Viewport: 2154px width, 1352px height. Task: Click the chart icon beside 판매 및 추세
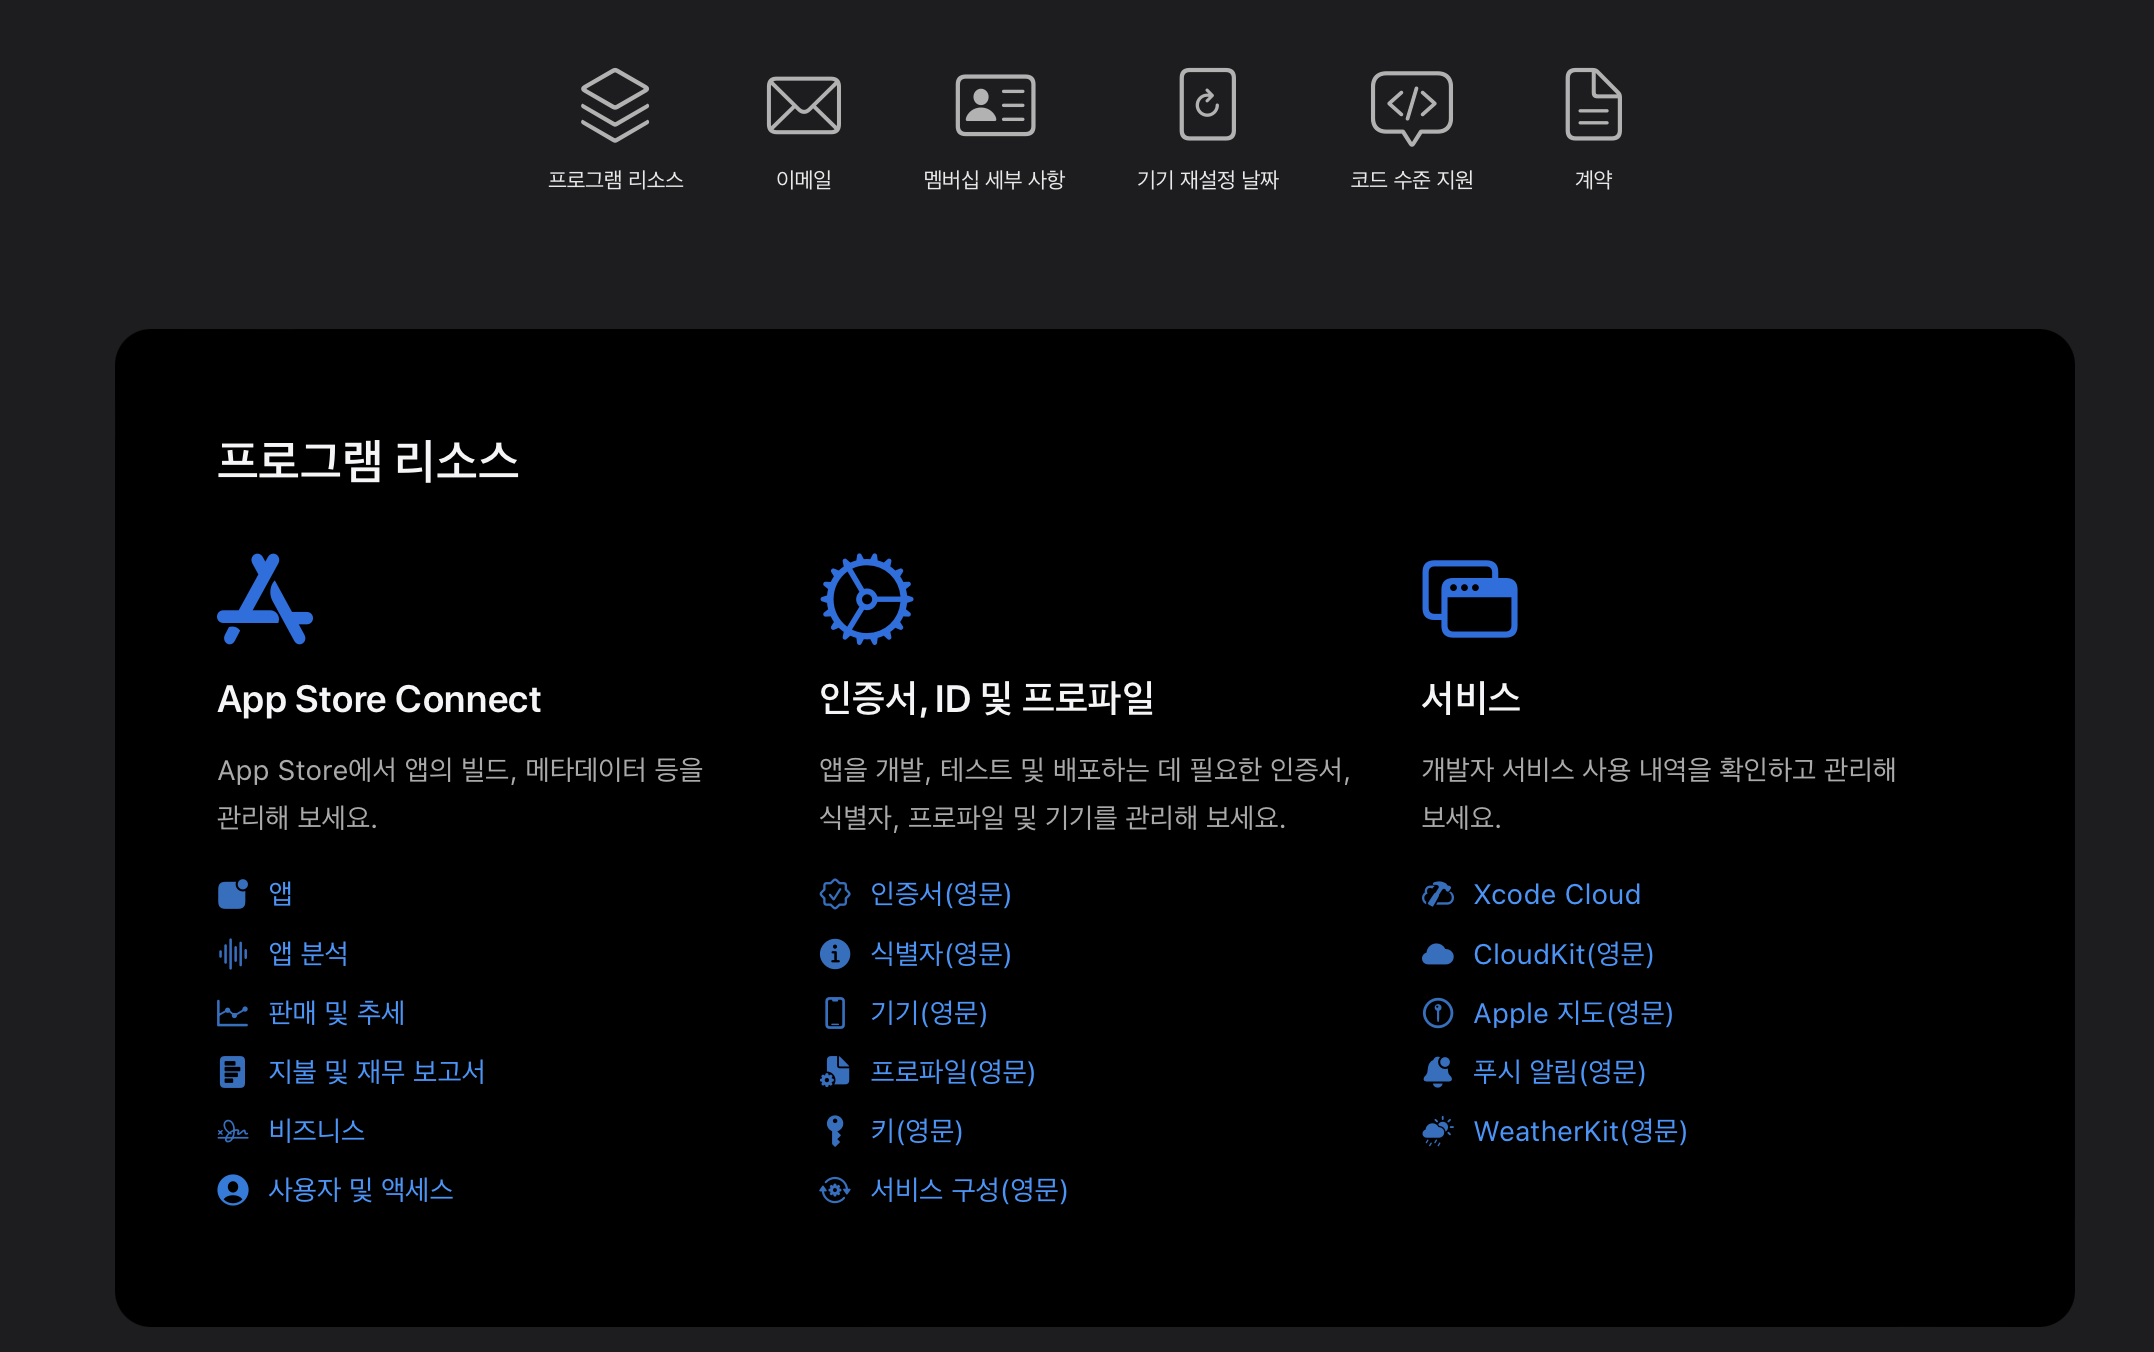(233, 1013)
